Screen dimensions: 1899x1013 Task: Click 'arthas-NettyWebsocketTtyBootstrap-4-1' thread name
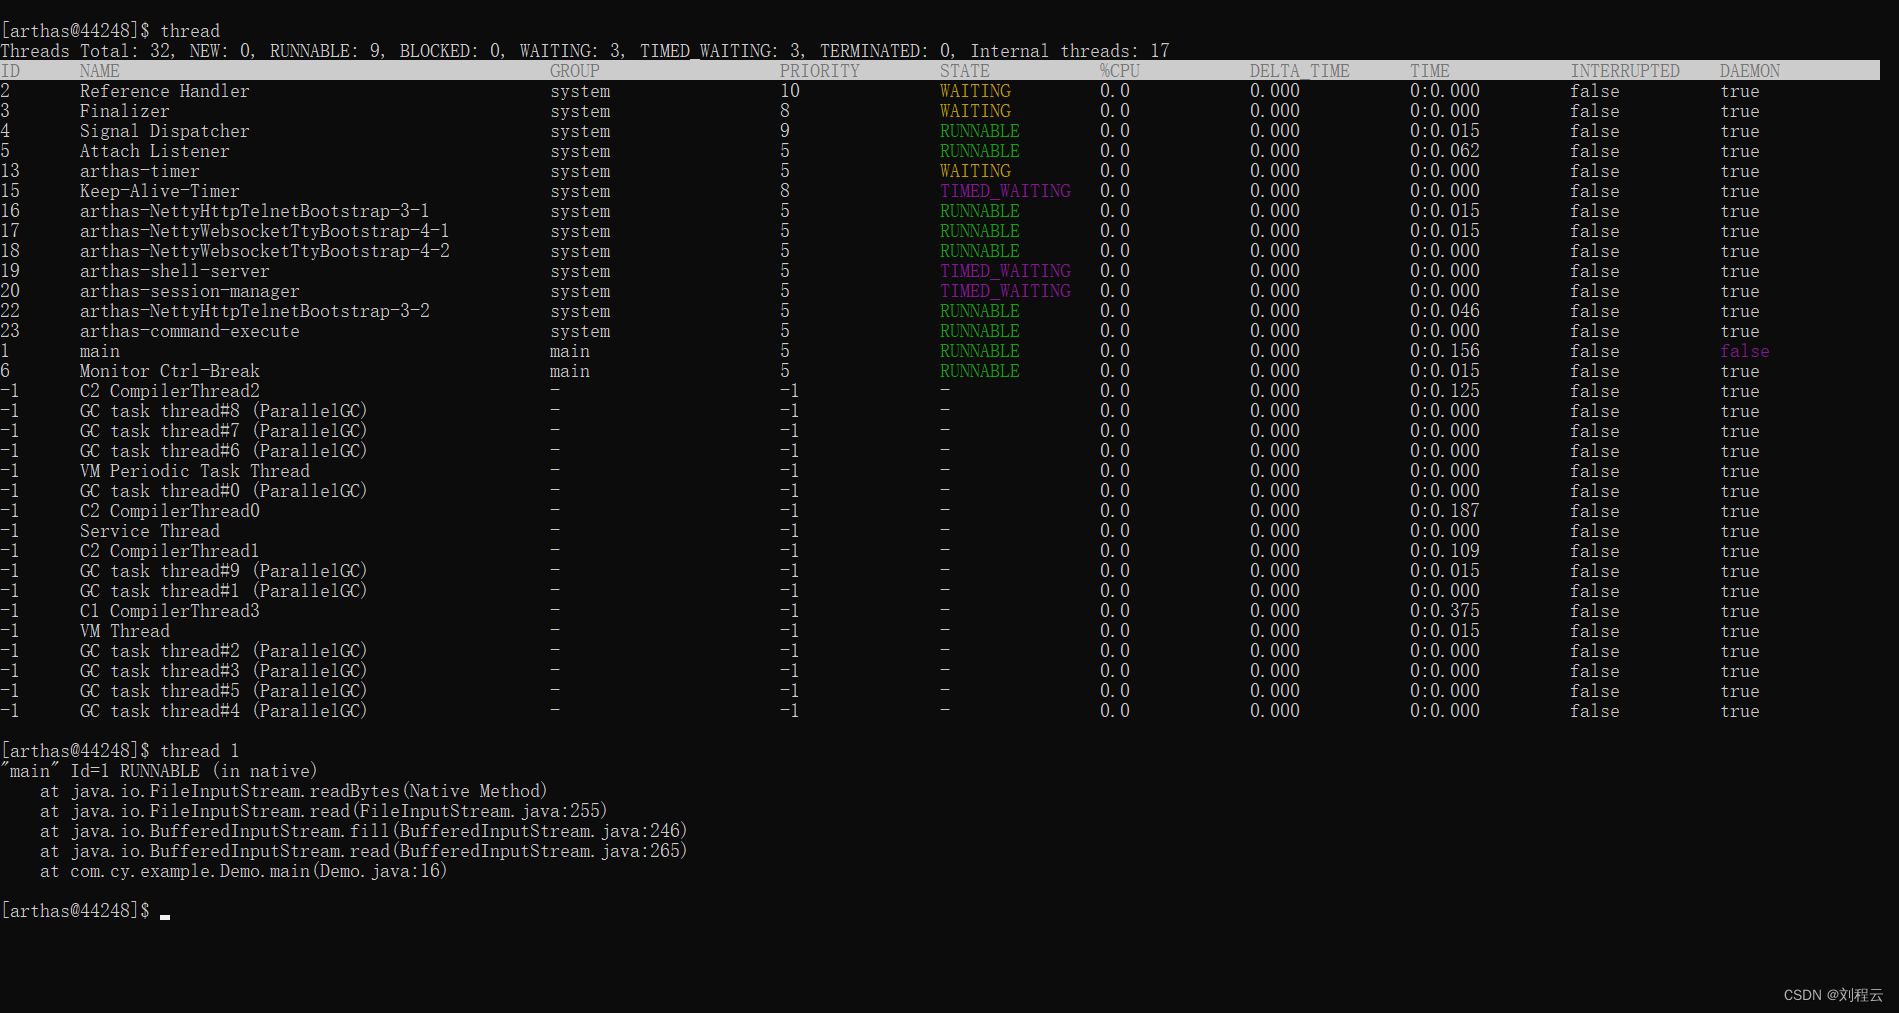click(x=265, y=231)
